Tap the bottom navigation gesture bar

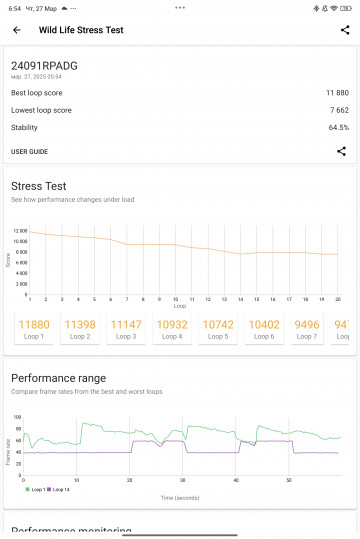pyautogui.click(x=180, y=535)
